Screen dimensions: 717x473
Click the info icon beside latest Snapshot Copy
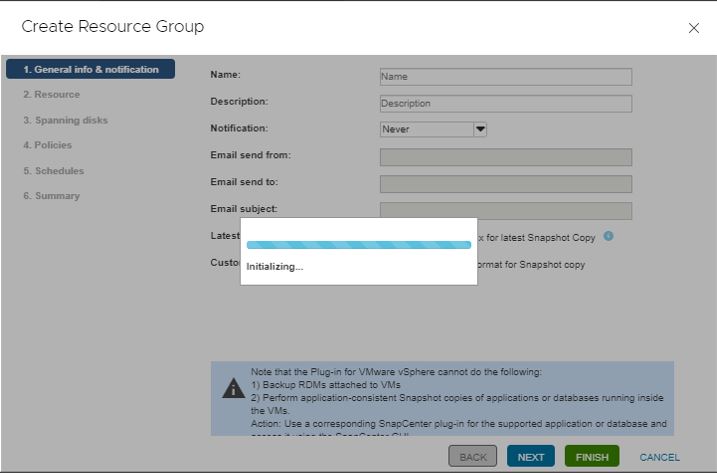pyautogui.click(x=608, y=237)
